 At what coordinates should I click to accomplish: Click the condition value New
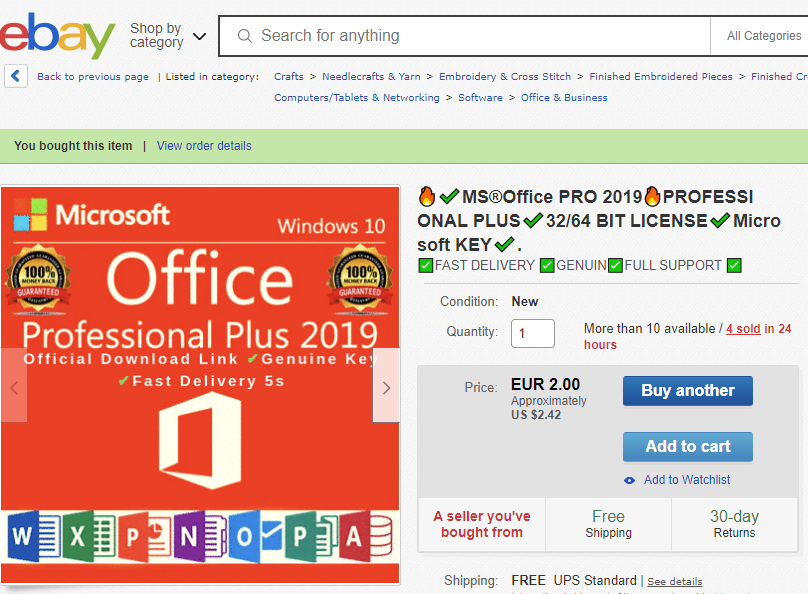525,301
